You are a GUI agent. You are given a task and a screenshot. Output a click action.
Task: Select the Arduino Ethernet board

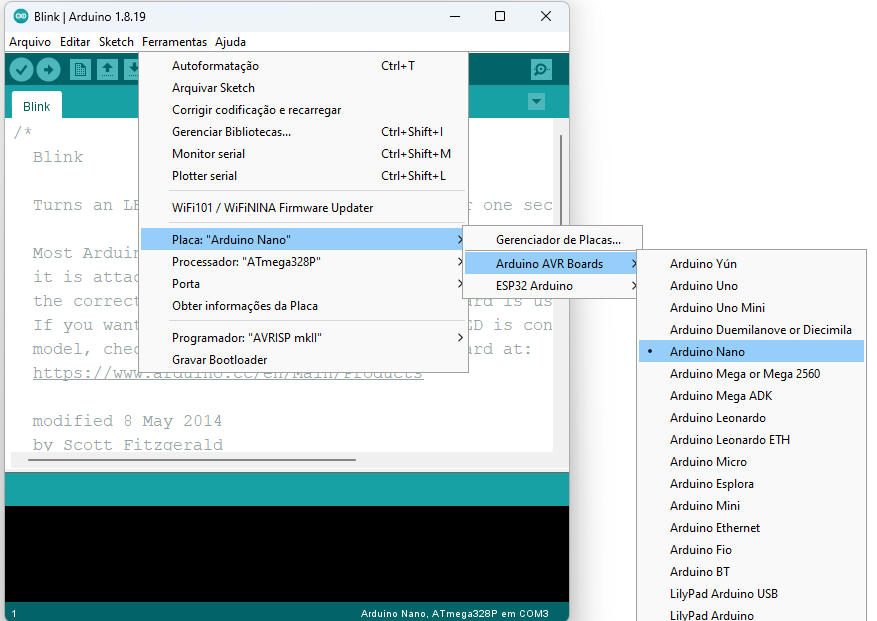pyautogui.click(x=751, y=528)
